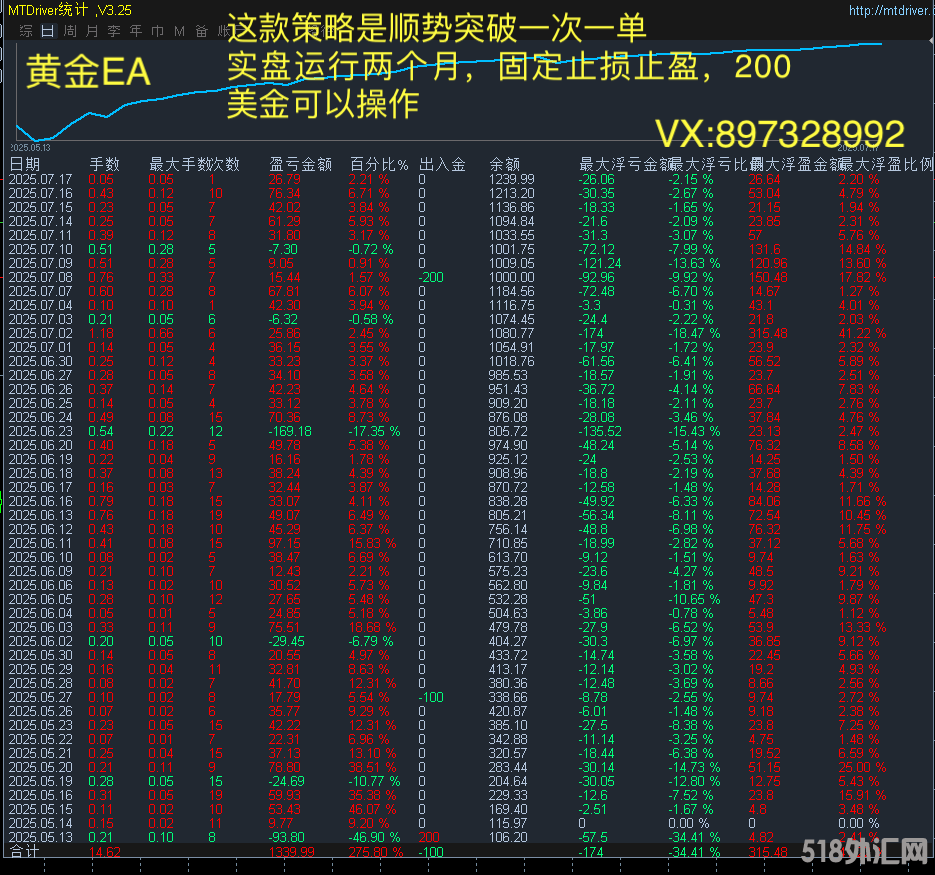Open the http://mtdriver website link

coord(890,10)
